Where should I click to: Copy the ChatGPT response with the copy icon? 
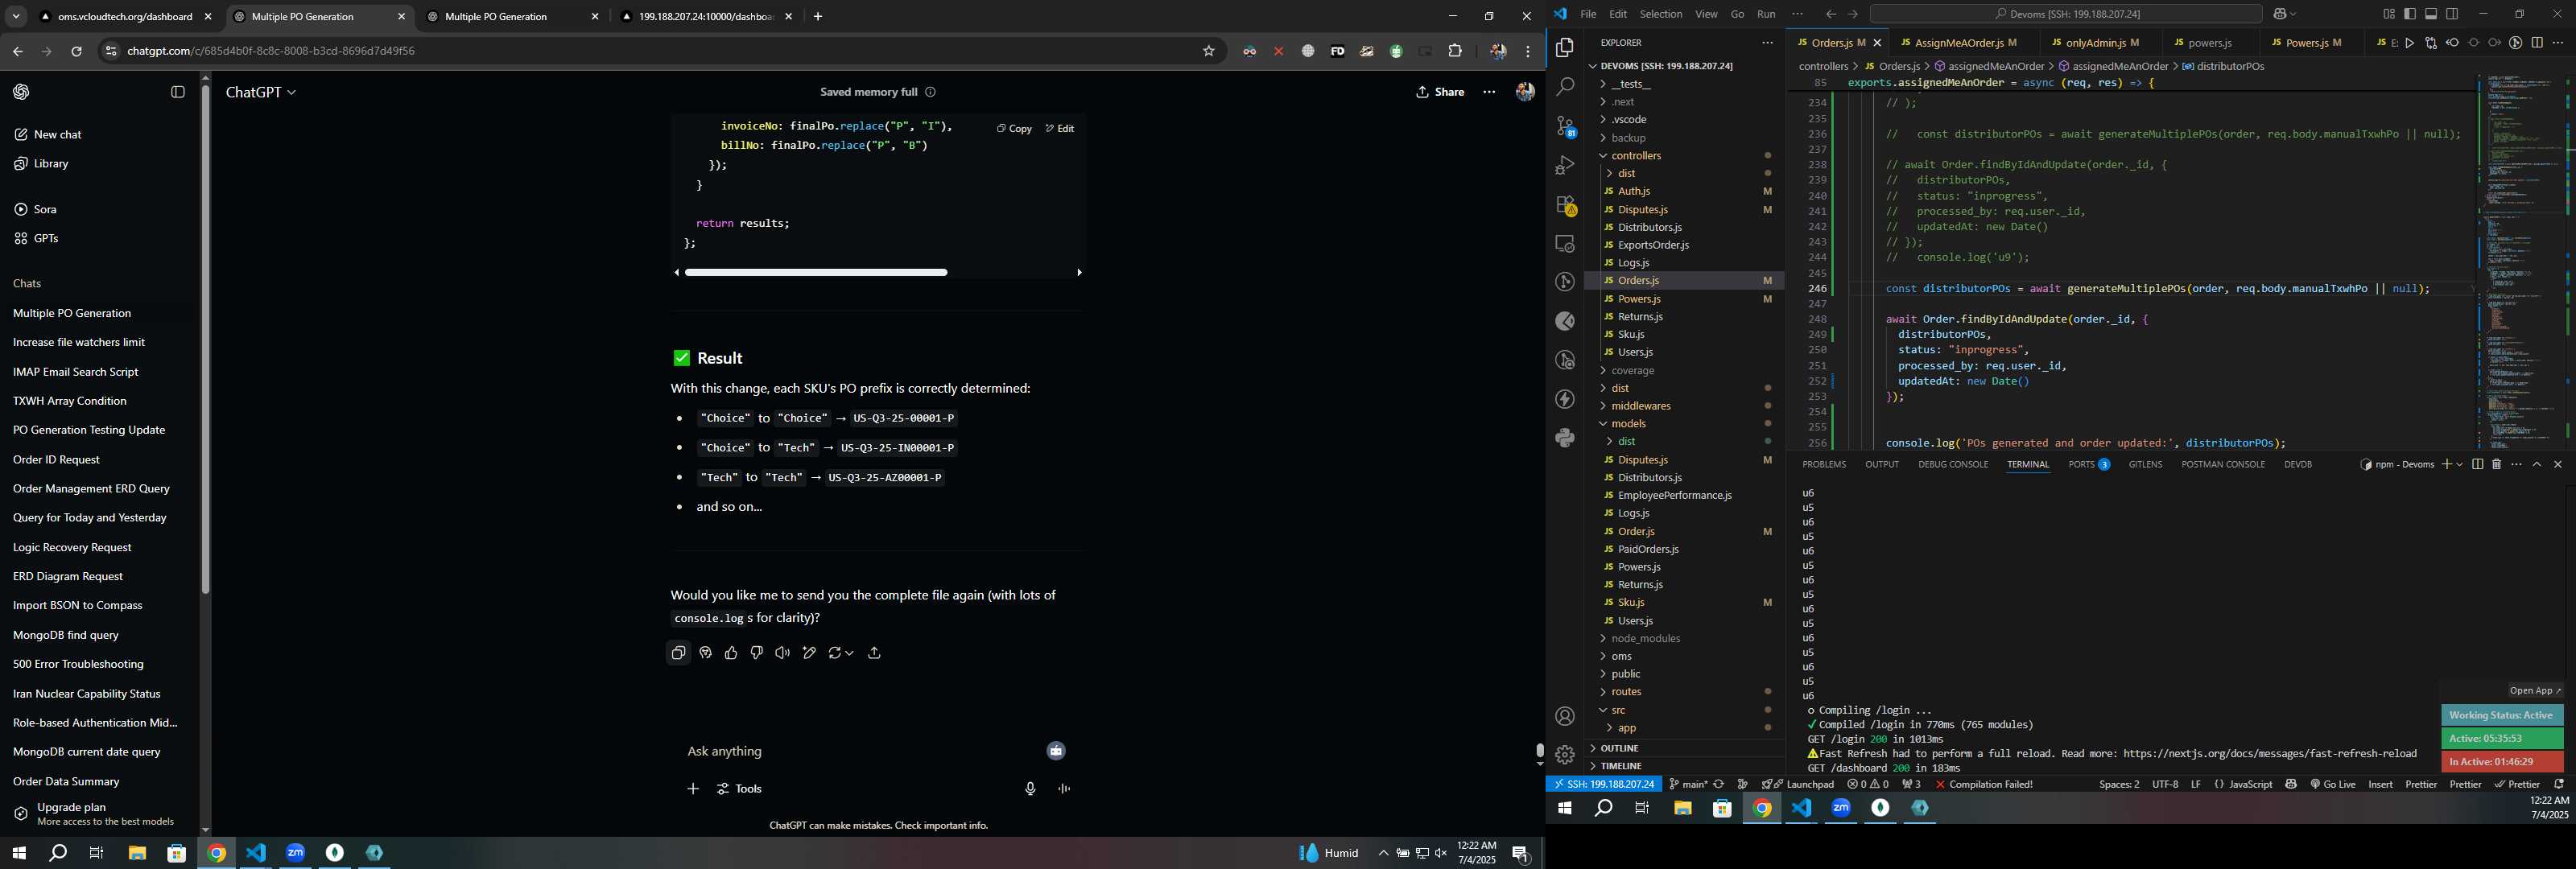(x=678, y=653)
